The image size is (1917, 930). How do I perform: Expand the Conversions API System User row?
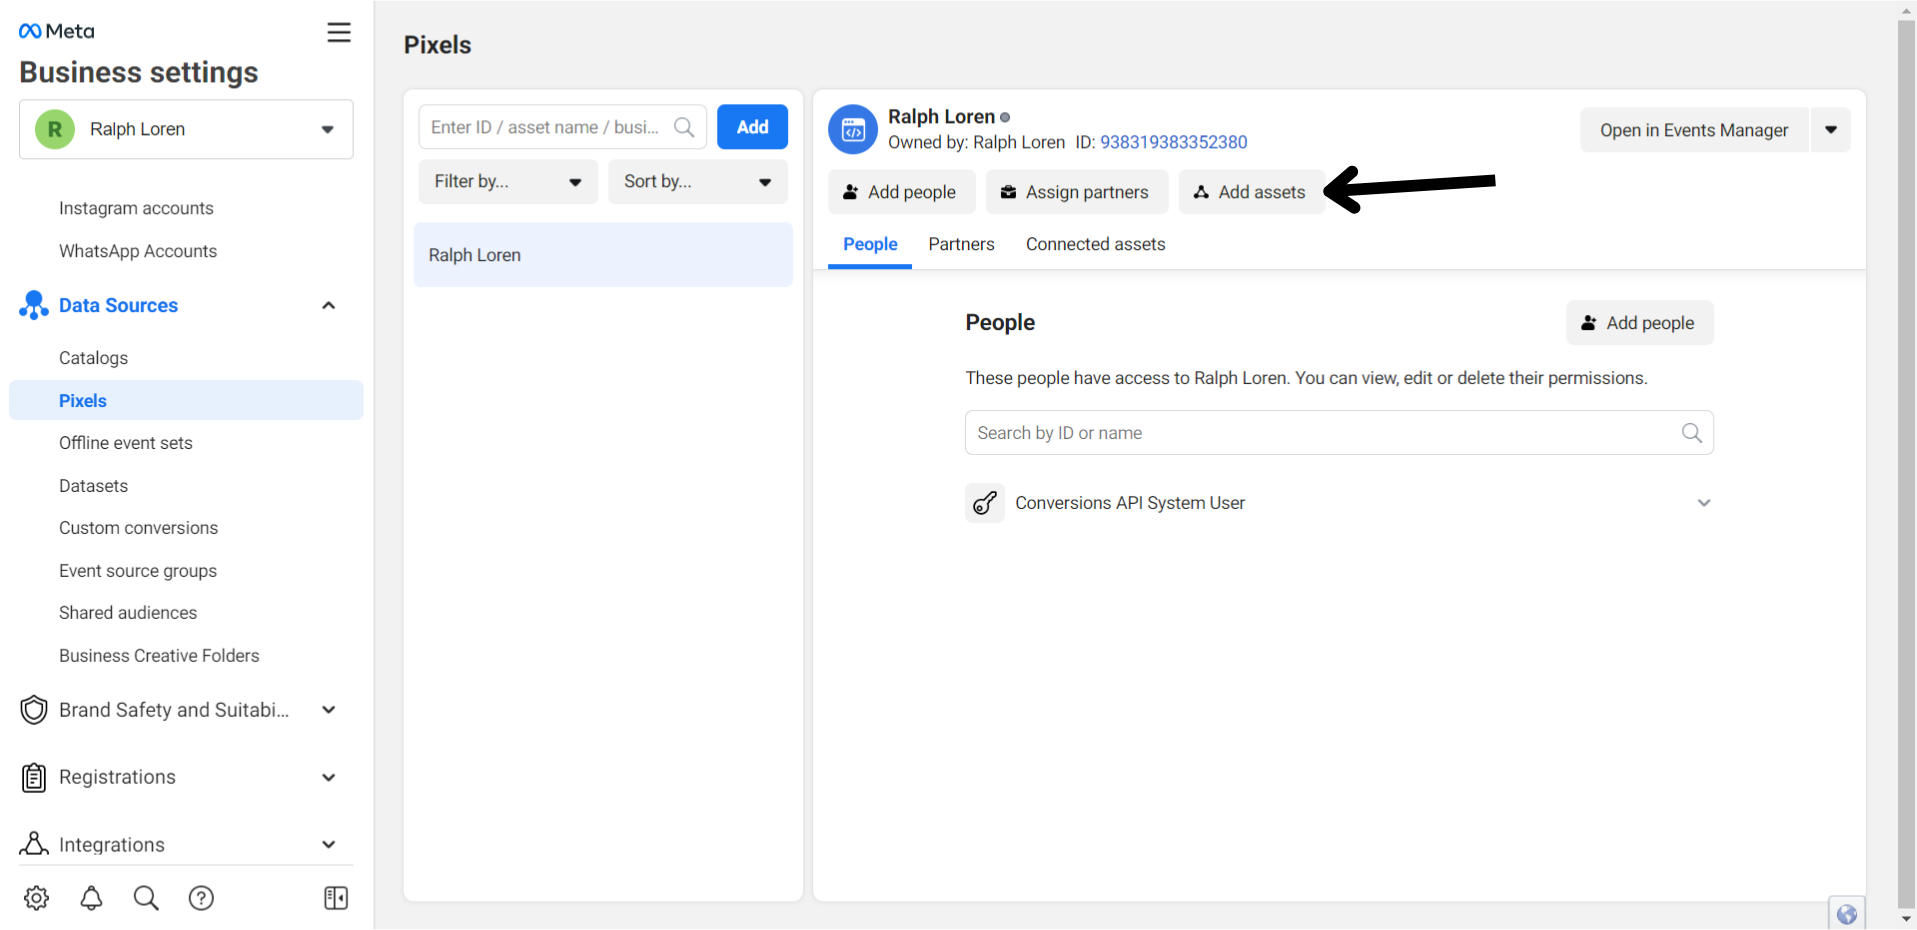point(1704,503)
